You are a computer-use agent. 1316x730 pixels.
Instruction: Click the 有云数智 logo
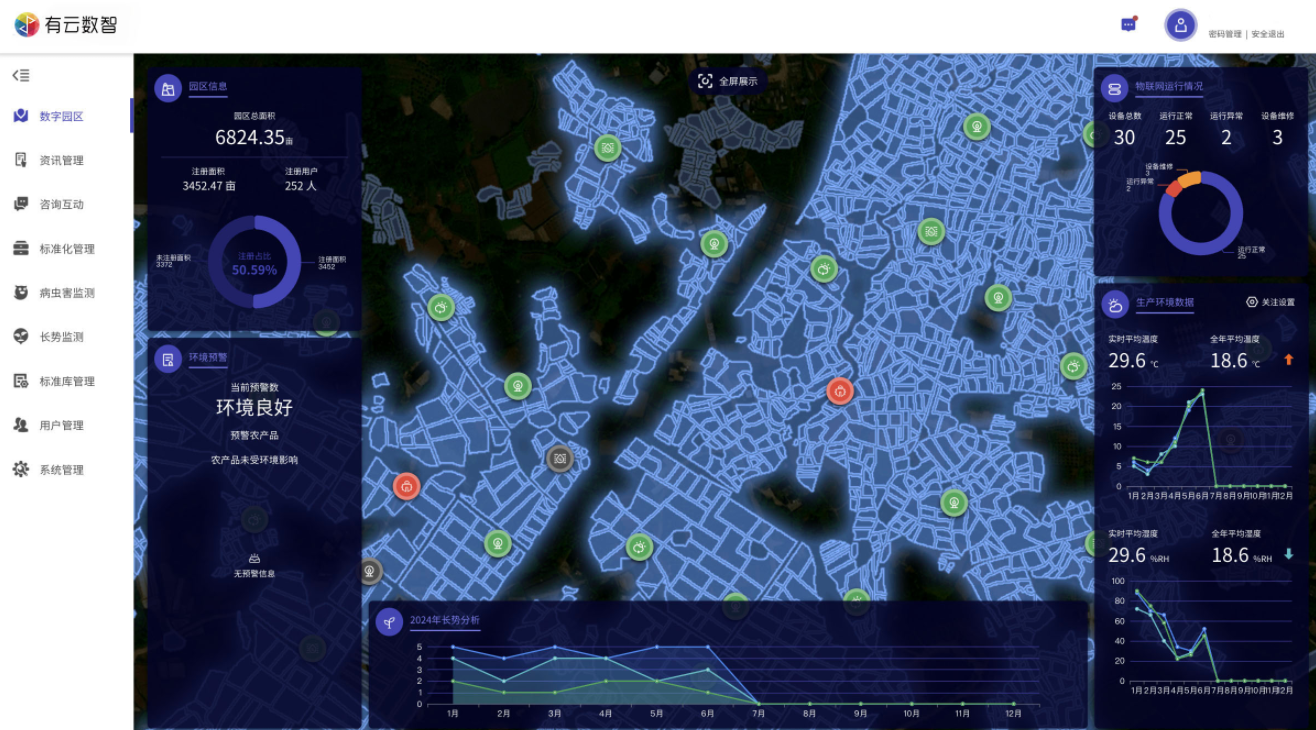[66, 25]
